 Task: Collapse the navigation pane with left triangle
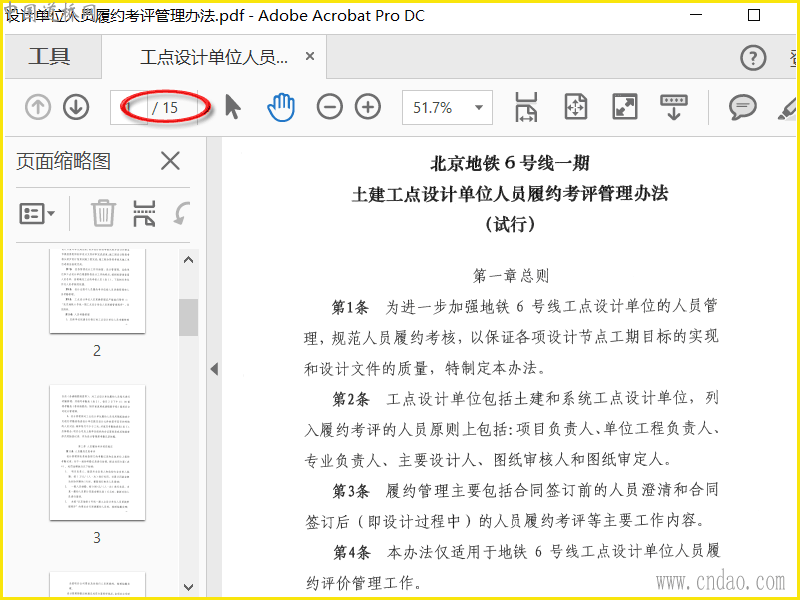[x=214, y=368]
